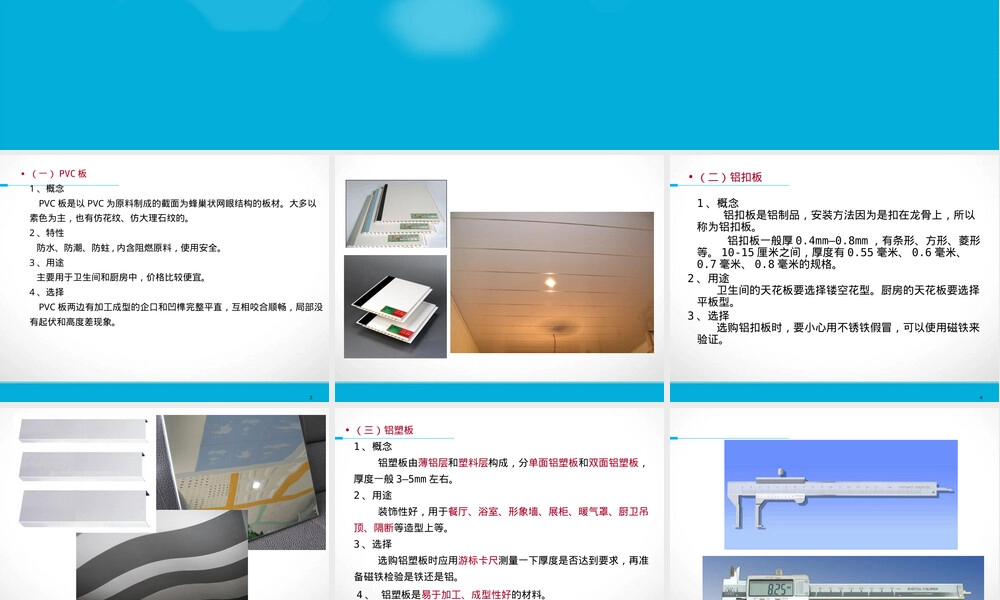Click the sky-patterned ceiling panel photo

(x=241, y=462)
